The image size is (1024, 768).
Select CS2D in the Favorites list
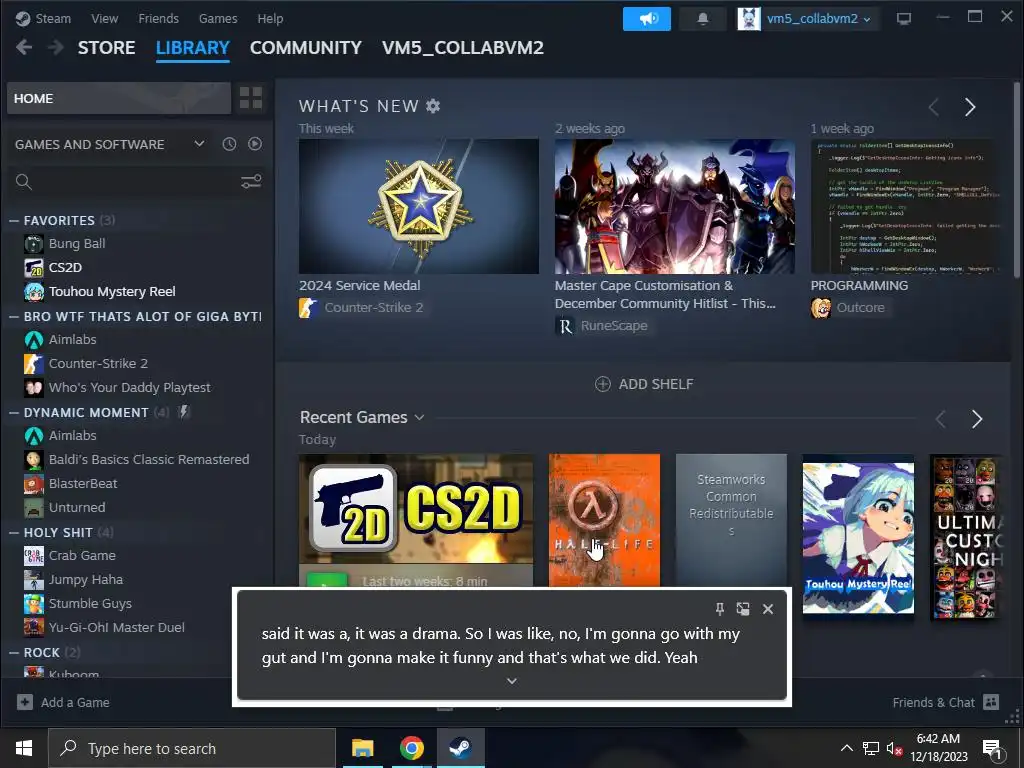[65, 268]
